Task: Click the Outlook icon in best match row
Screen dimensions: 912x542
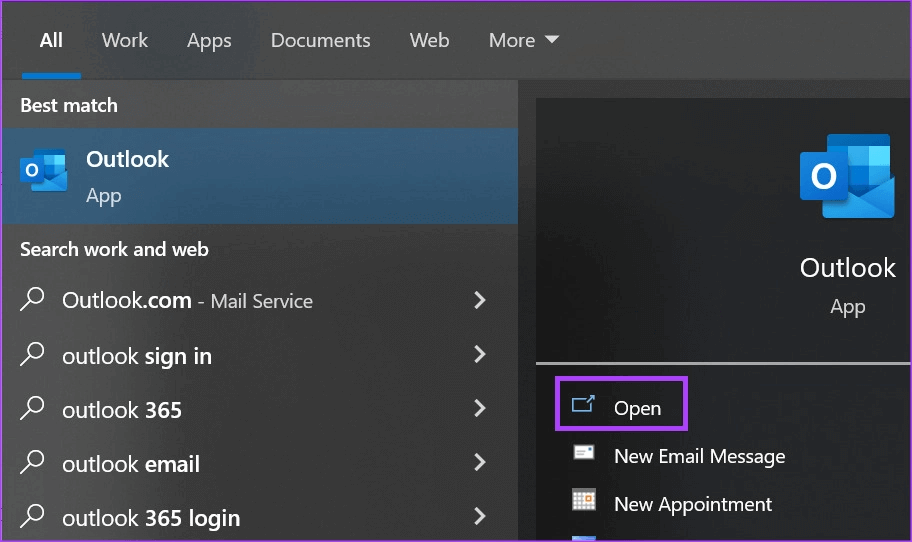Action: 44,170
